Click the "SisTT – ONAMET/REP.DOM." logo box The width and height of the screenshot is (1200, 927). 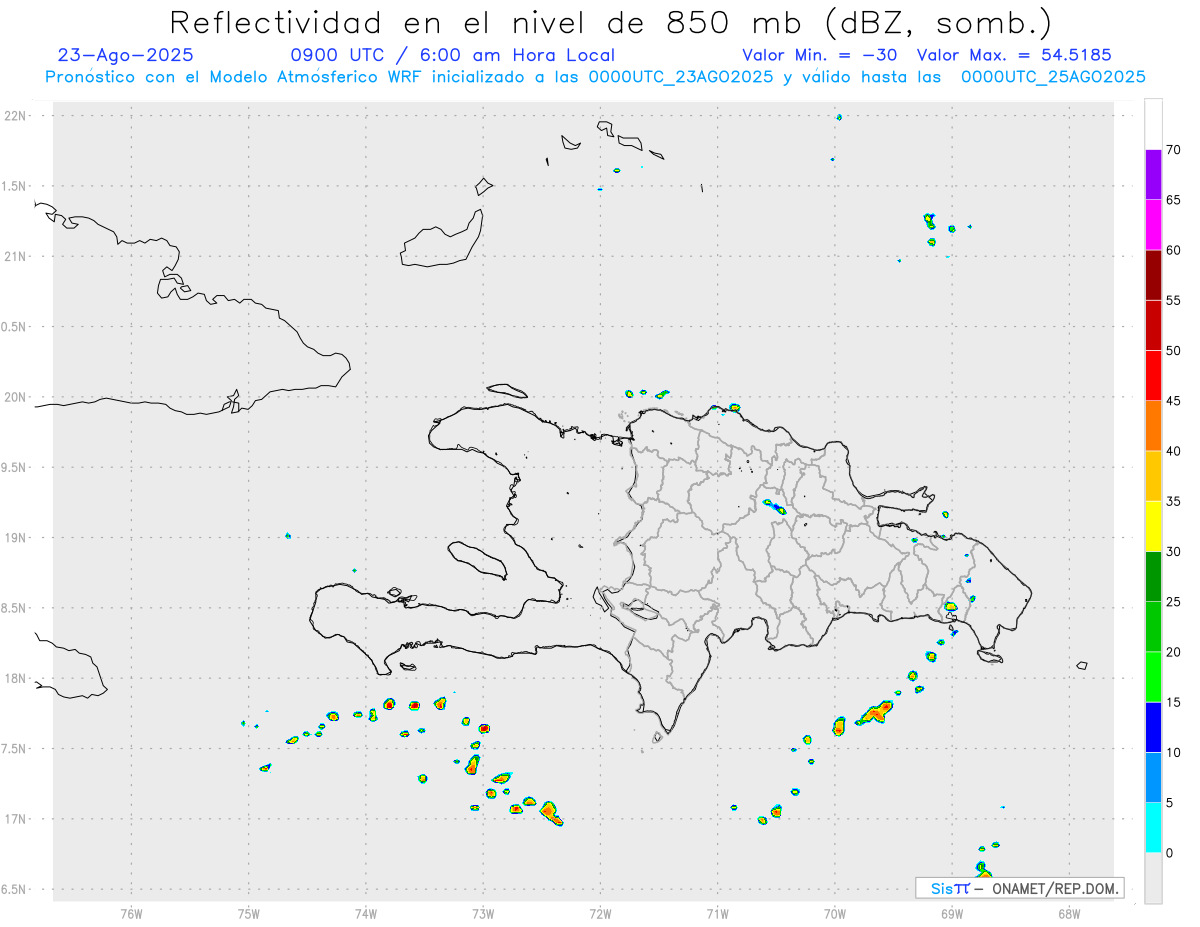click(1020, 888)
